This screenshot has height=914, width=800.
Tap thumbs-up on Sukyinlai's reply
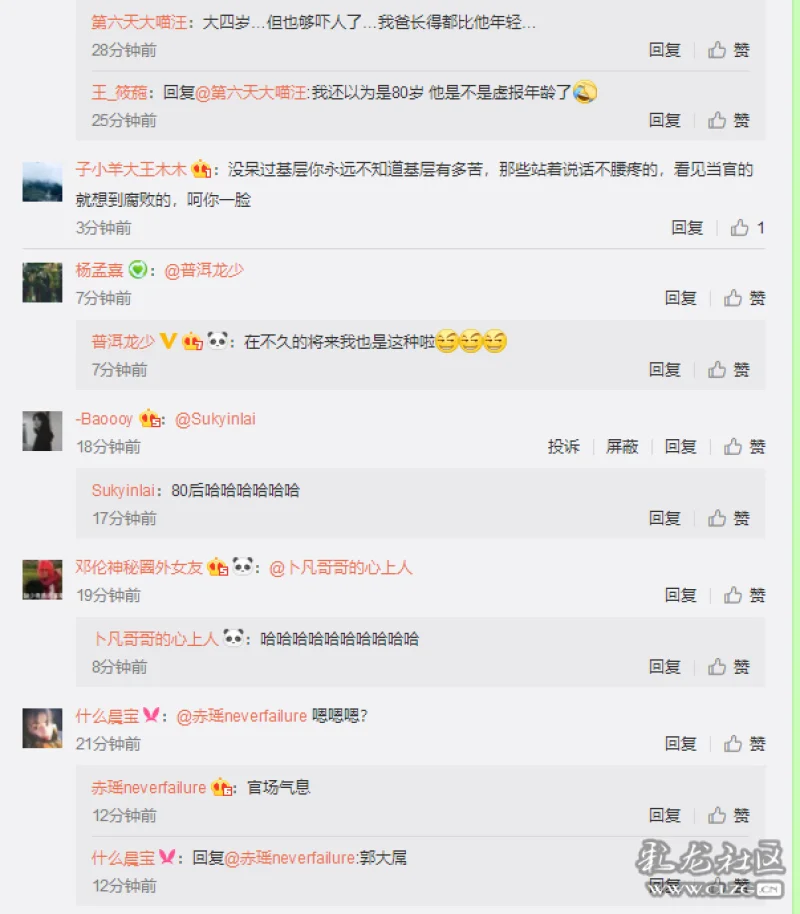click(x=717, y=518)
